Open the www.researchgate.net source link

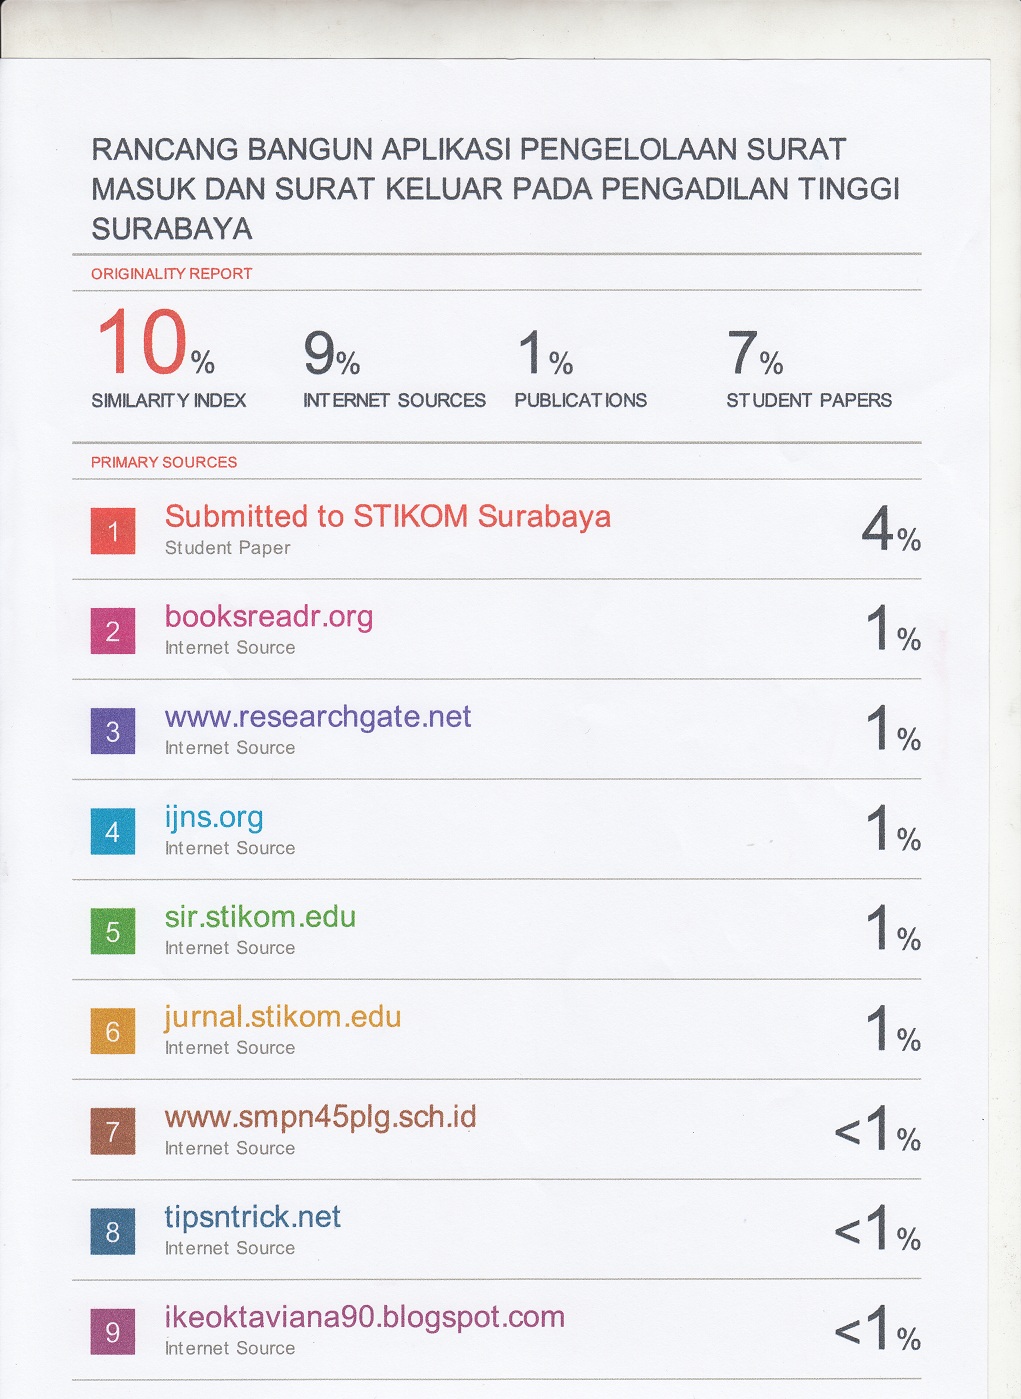[x=317, y=717]
